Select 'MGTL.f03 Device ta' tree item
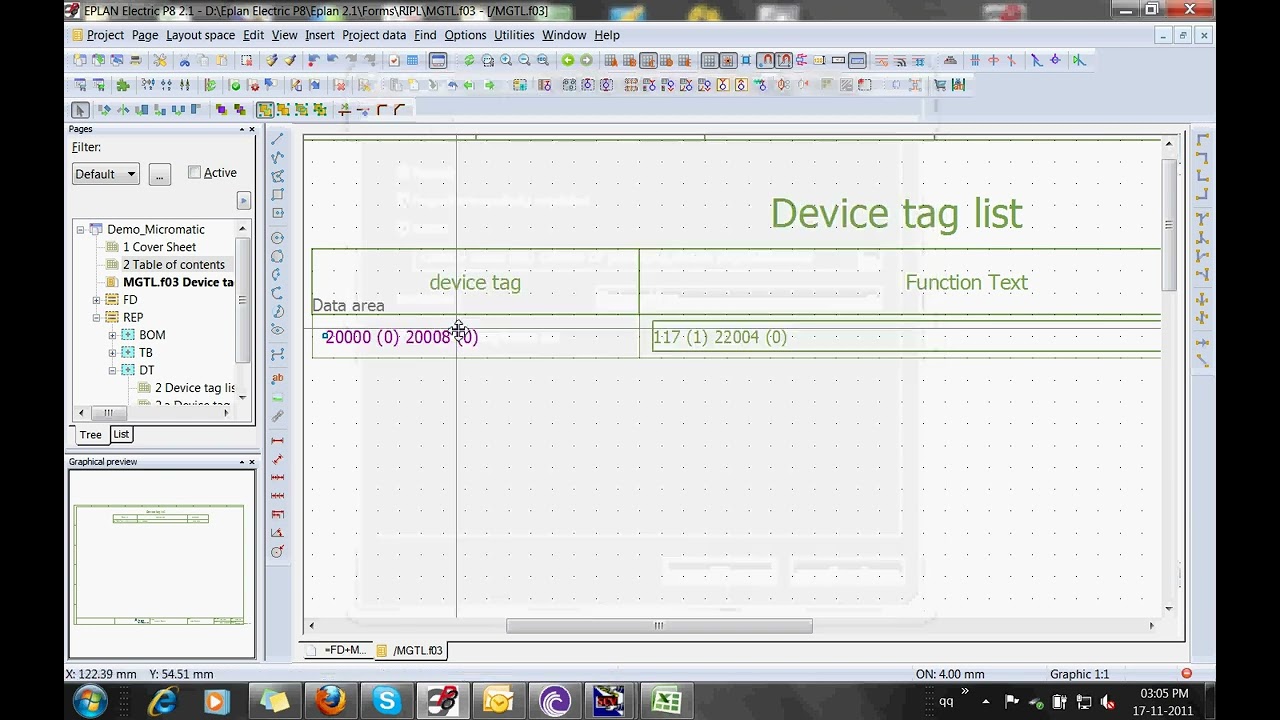The width and height of the screenshot is (1280, 720). 178,282
